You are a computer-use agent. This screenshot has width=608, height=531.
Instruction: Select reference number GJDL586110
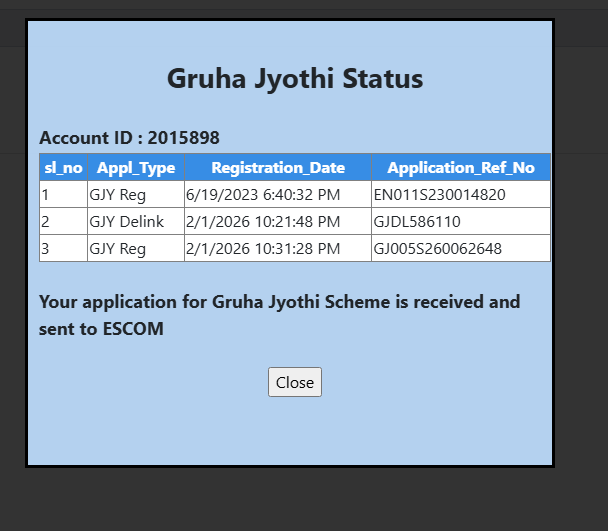[417, 222]
